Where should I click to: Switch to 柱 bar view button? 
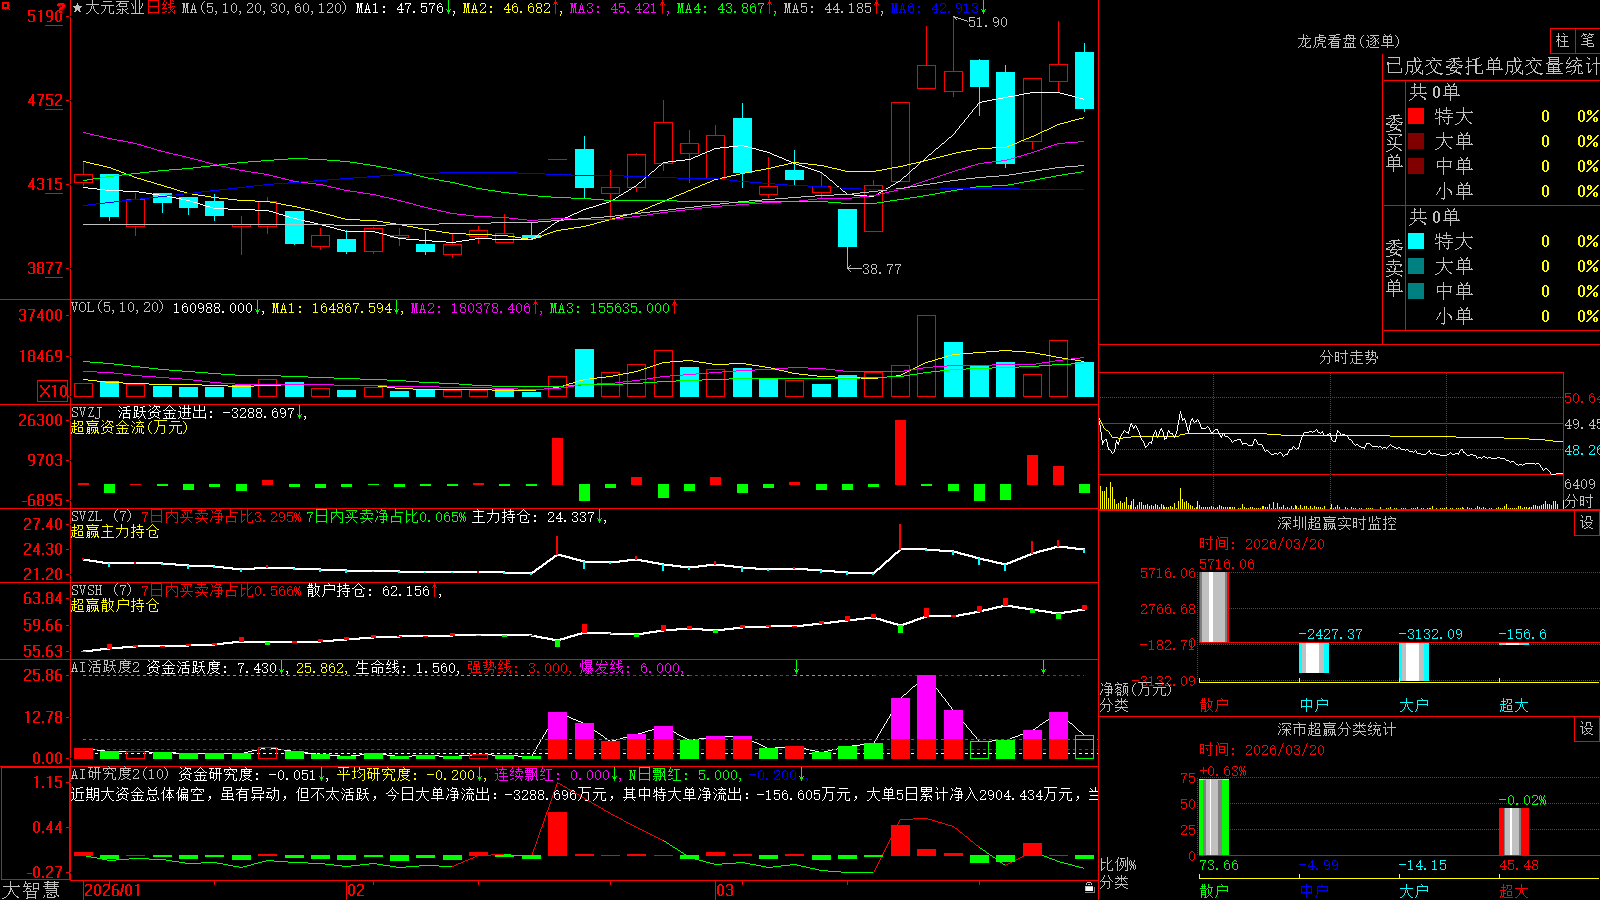[x=1562, y=40]
